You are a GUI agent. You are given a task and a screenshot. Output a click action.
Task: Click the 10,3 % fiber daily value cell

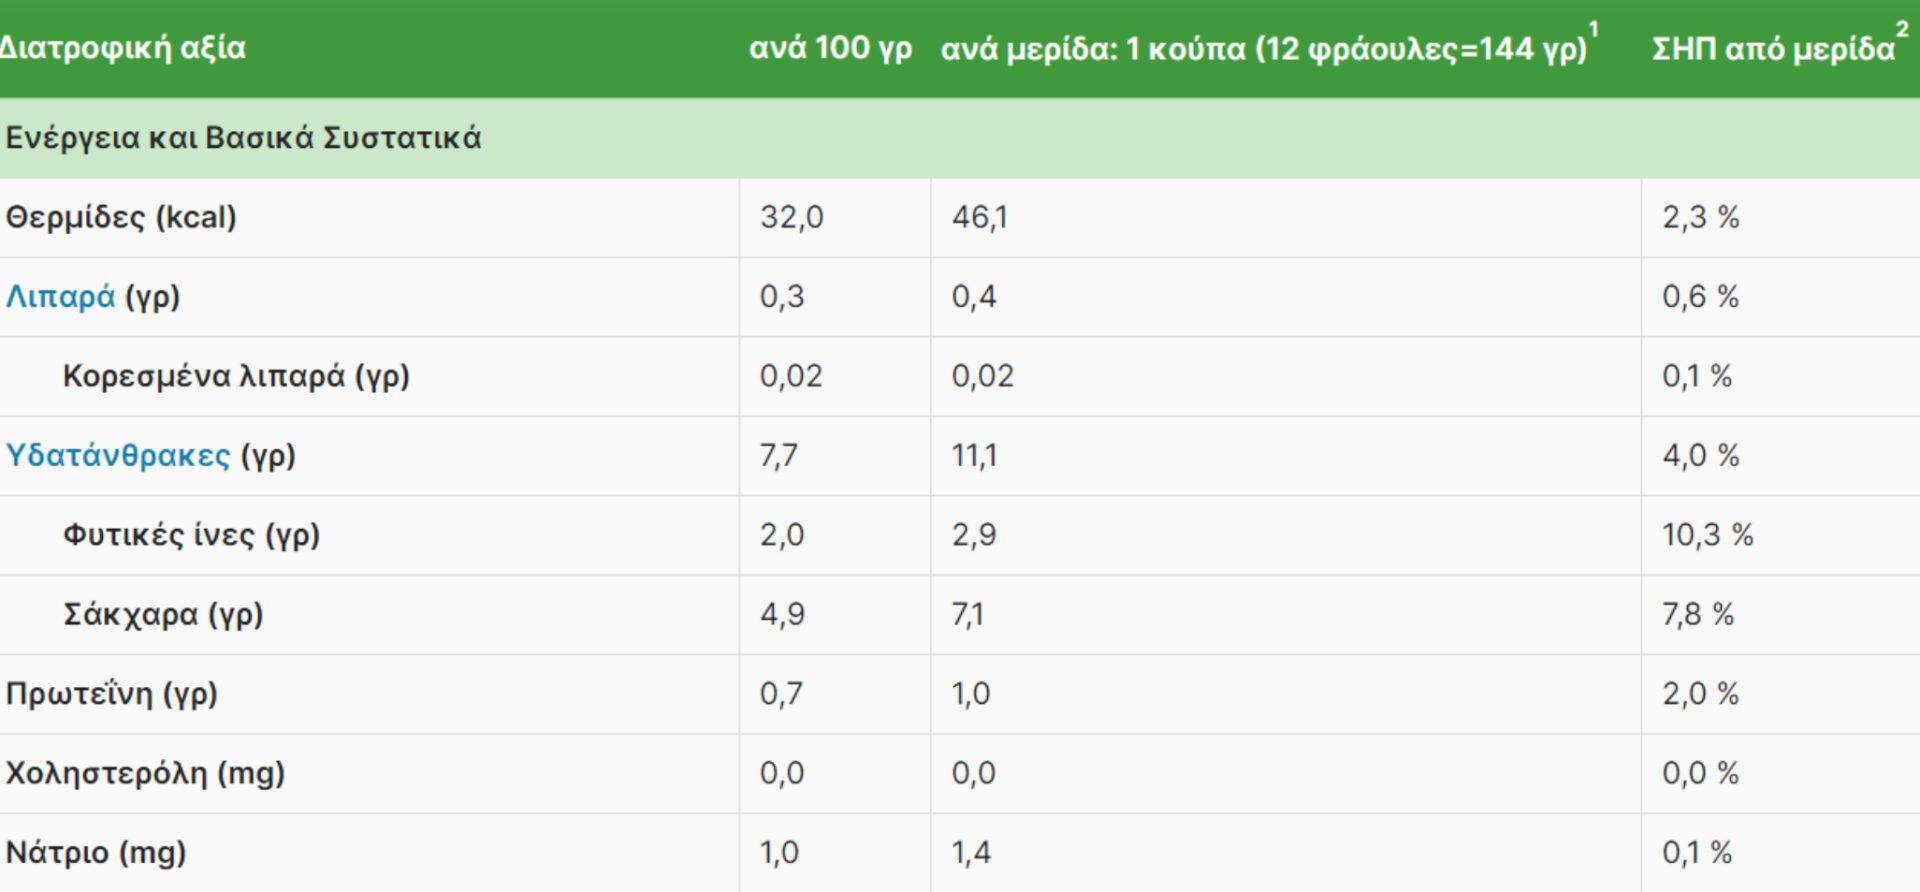click(1707, 535)
